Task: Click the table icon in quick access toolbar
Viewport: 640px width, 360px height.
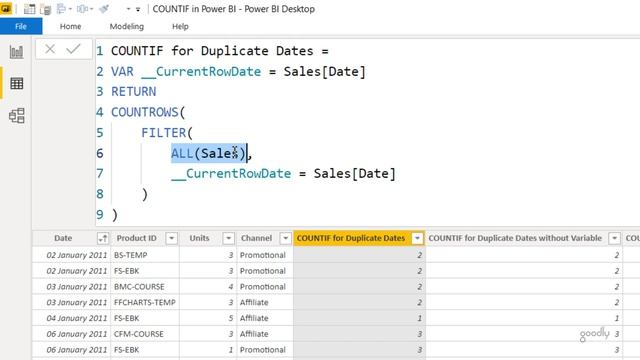Action: point(29,9)
